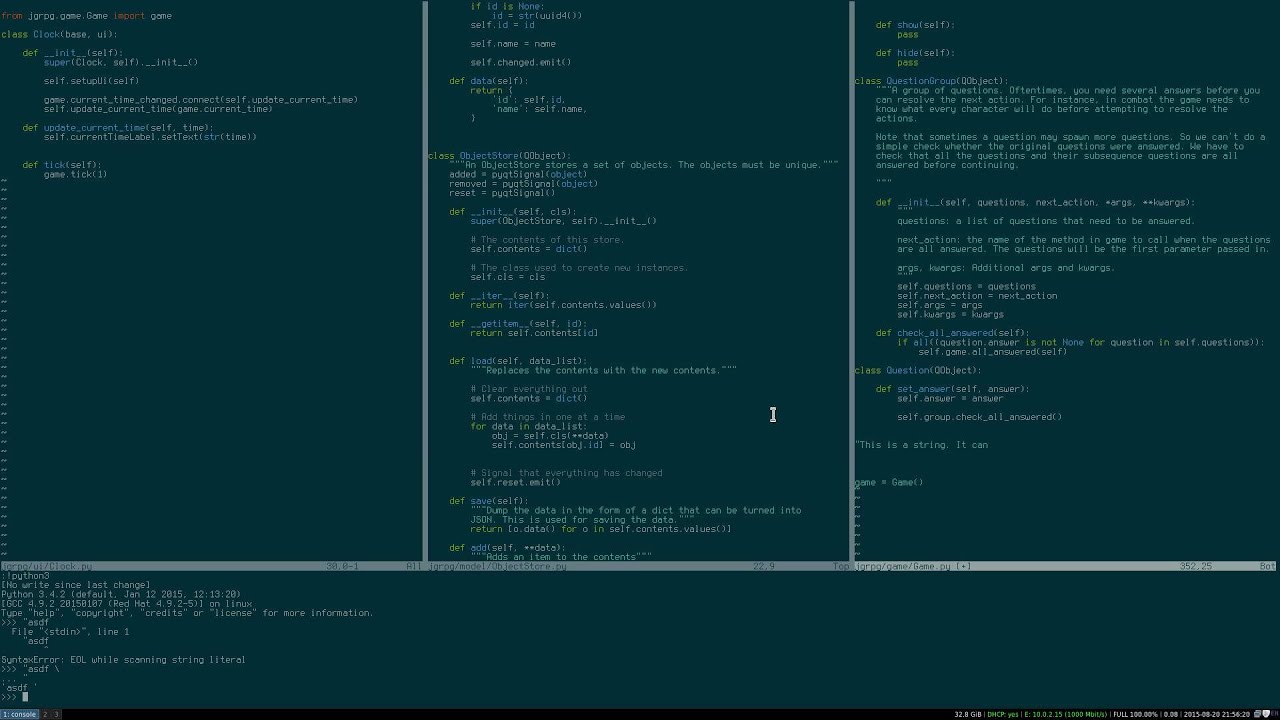Click the Python '>>>' prompt cursor line
Screen dimensions: 1280x720
click(14, 697)
